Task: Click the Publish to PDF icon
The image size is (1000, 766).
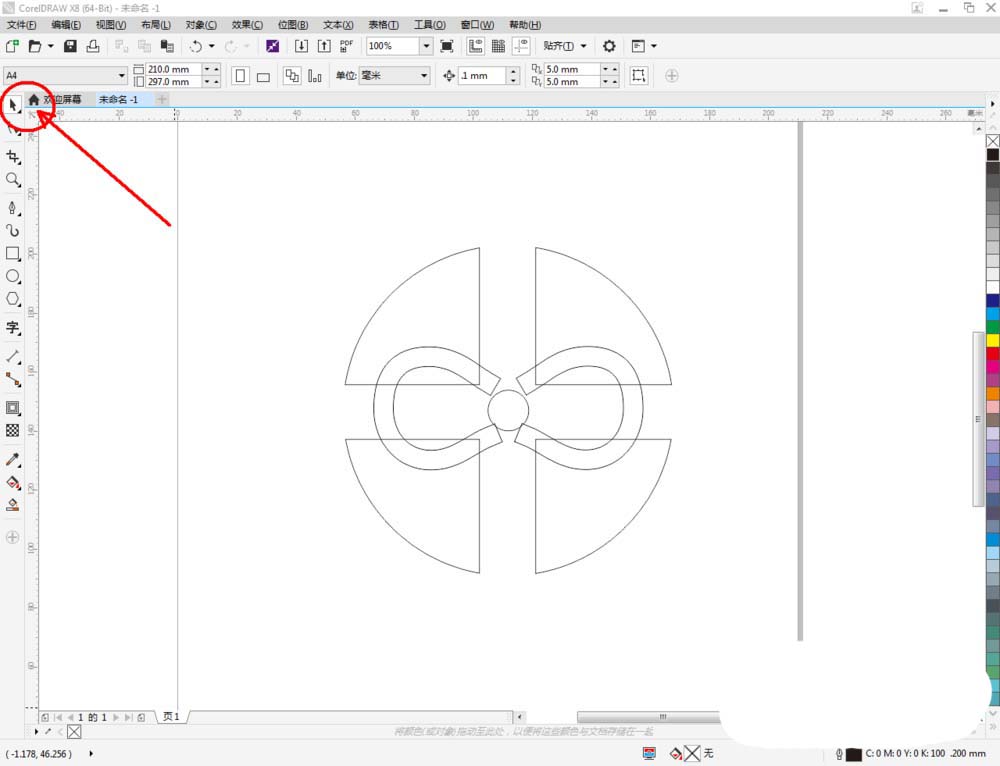Action: coord(346,46)
